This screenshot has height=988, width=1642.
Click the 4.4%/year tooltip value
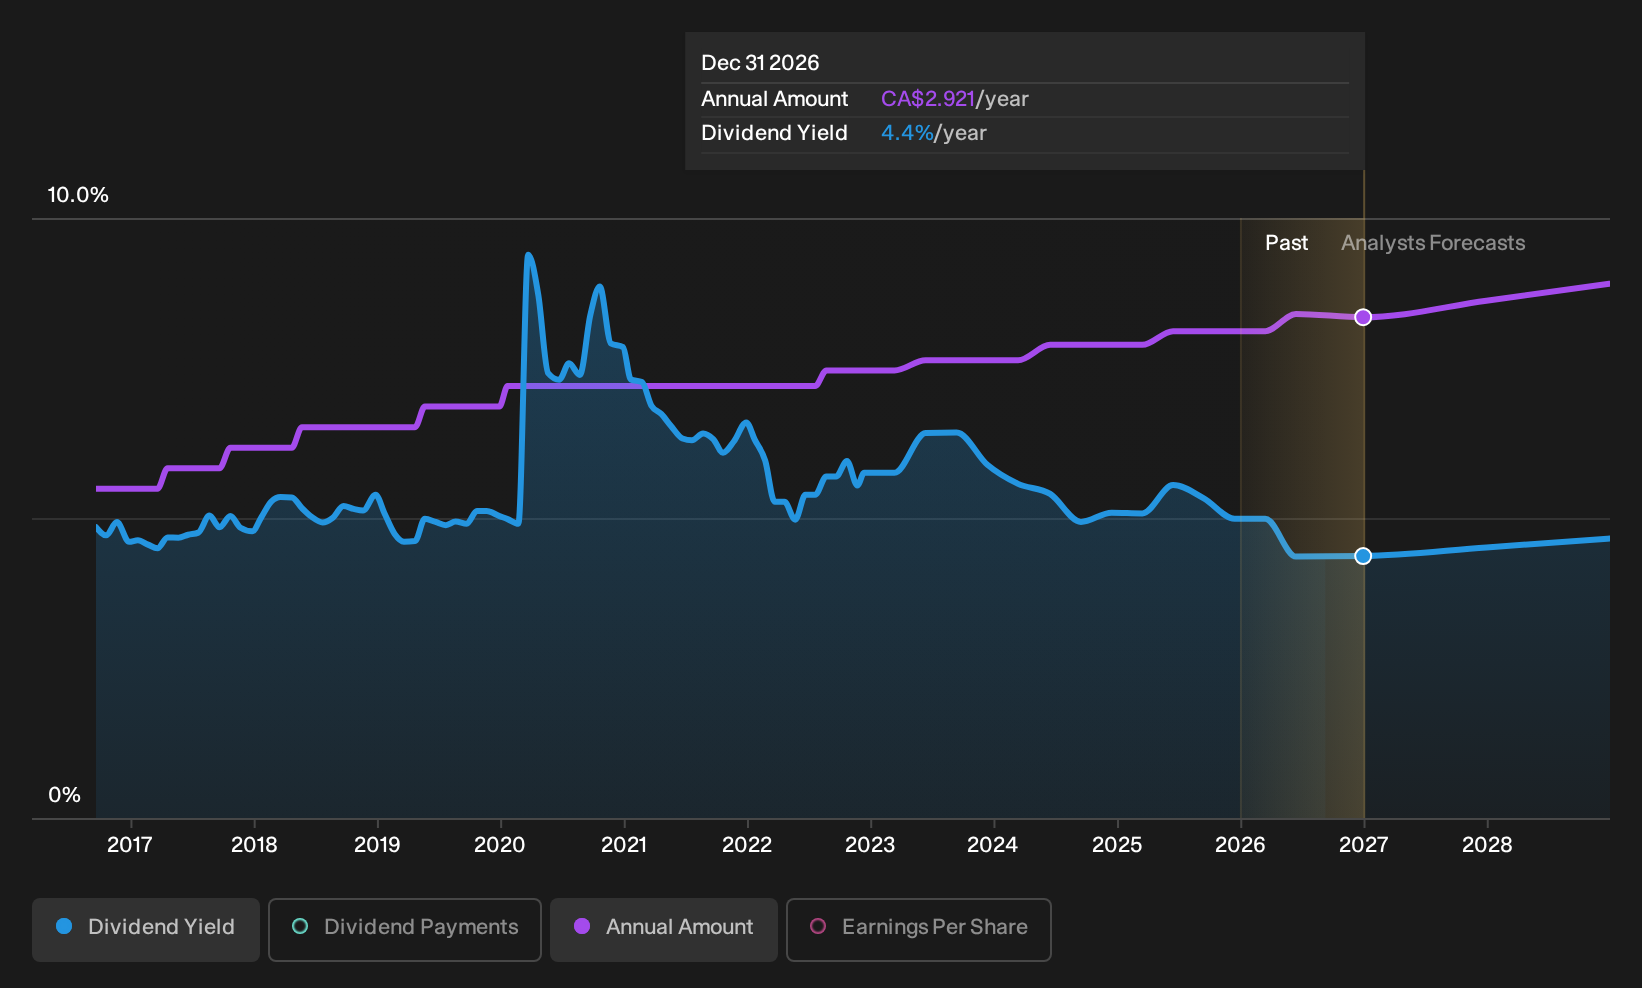pyautogui.click(x=933, y=133)
